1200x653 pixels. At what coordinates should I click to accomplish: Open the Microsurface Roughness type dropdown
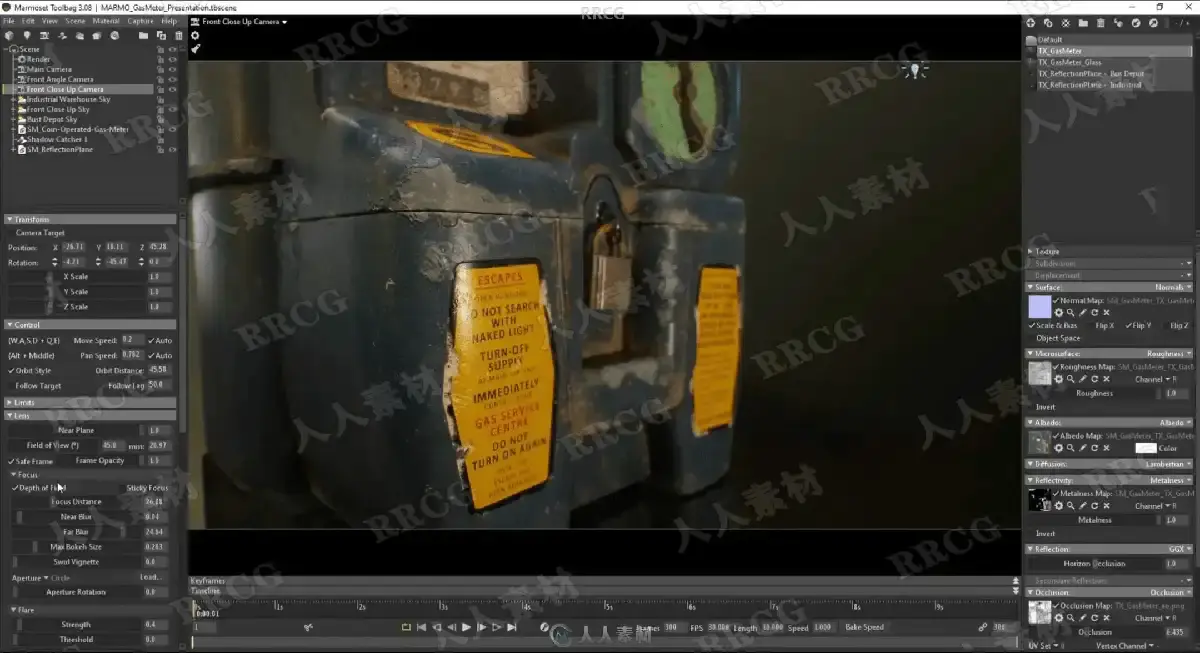pos(1168,353)
